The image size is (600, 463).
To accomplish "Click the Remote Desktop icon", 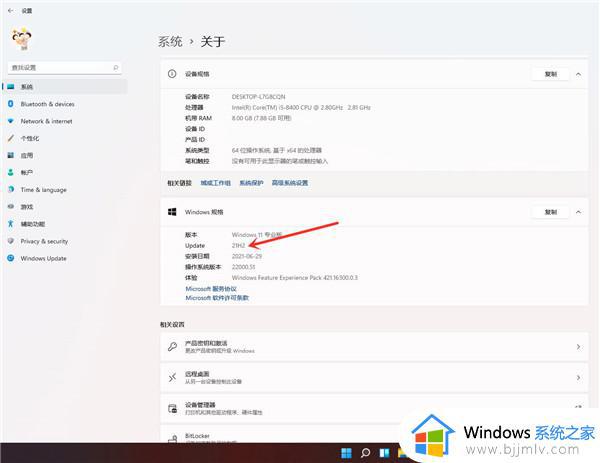I will click(172, 378).
